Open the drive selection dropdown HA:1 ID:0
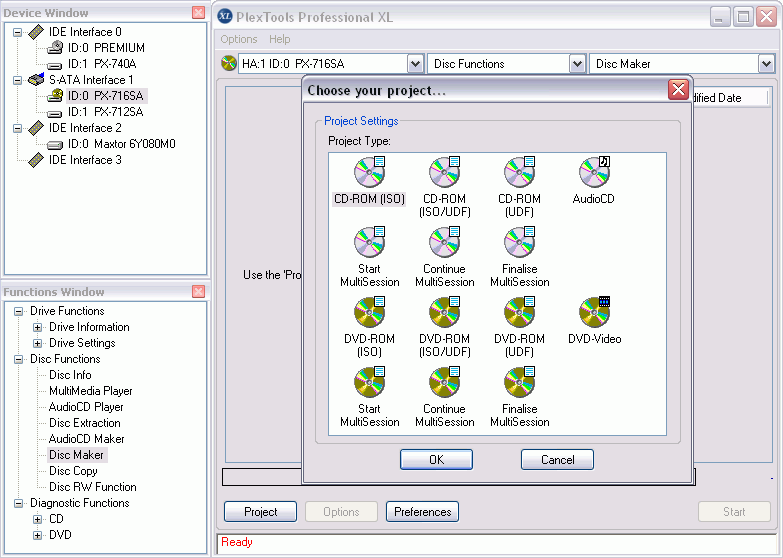 pyautogui.click(x=415, y=64)
